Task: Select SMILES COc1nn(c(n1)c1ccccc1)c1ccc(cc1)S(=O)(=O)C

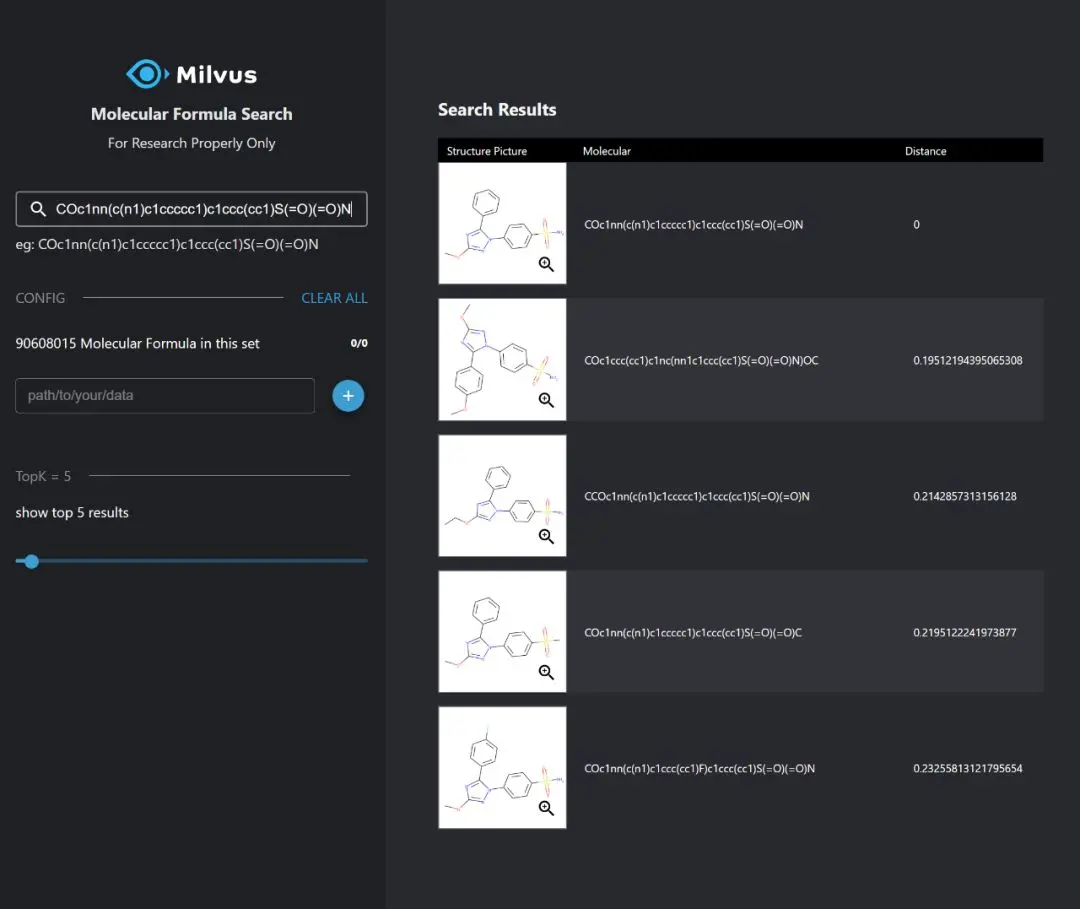Action: click(x=693, y=632)
